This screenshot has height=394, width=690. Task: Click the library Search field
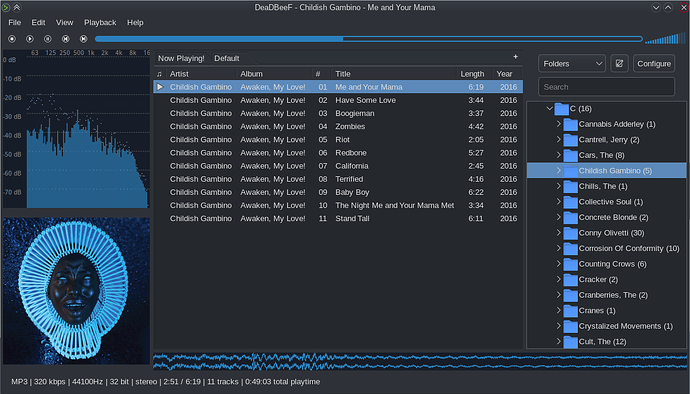606,87
